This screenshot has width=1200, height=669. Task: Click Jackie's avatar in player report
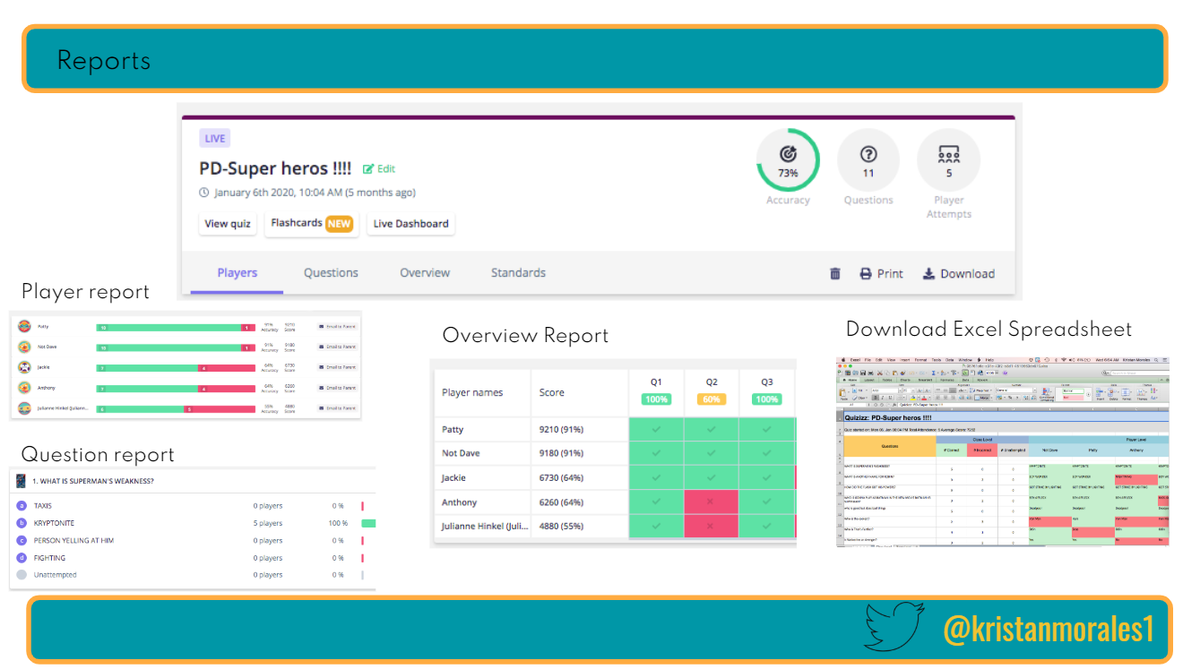(25, 368)
